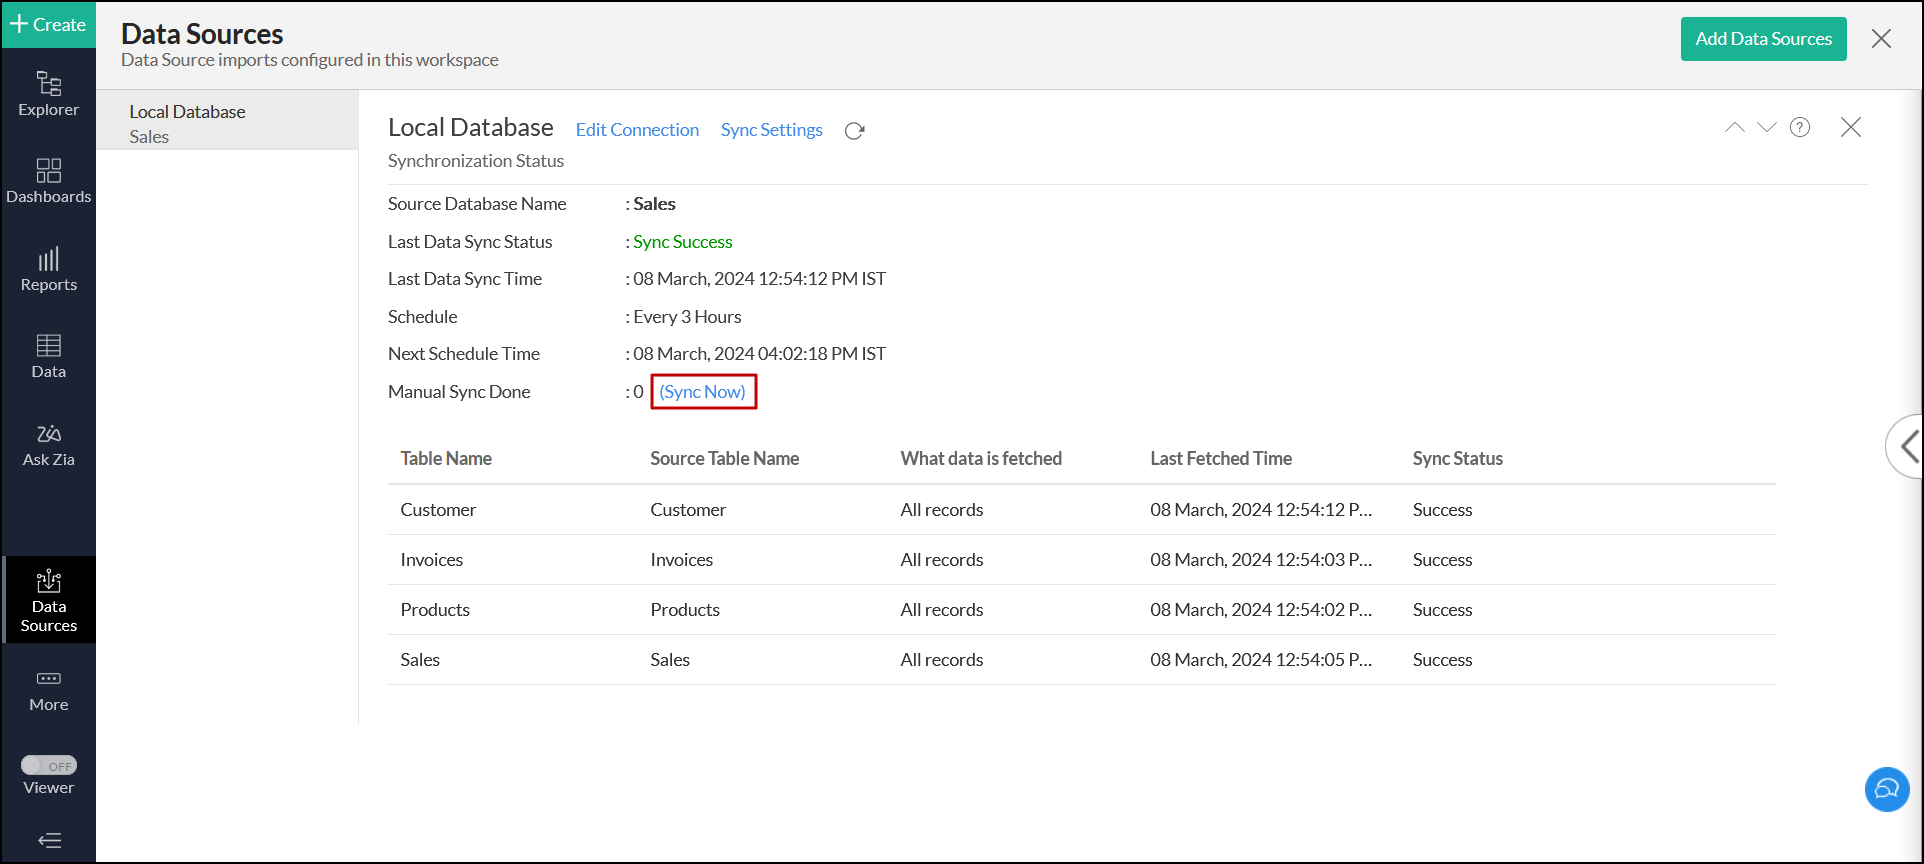Click the Create button

tap(48, 25)
